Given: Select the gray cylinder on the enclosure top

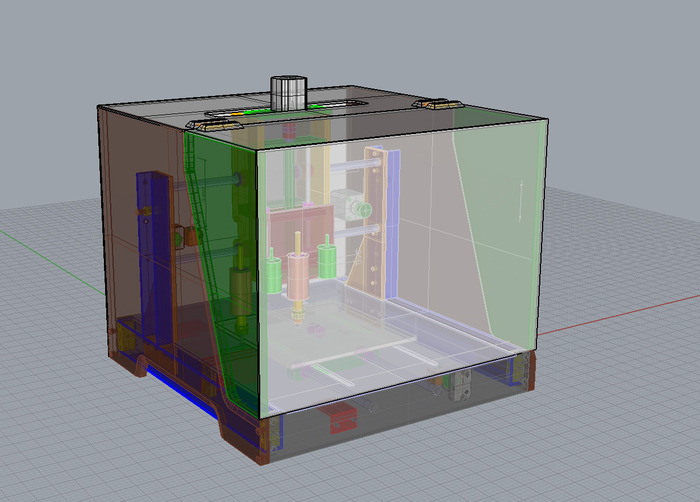Looking at the screenshot, I should click(288, 93).
